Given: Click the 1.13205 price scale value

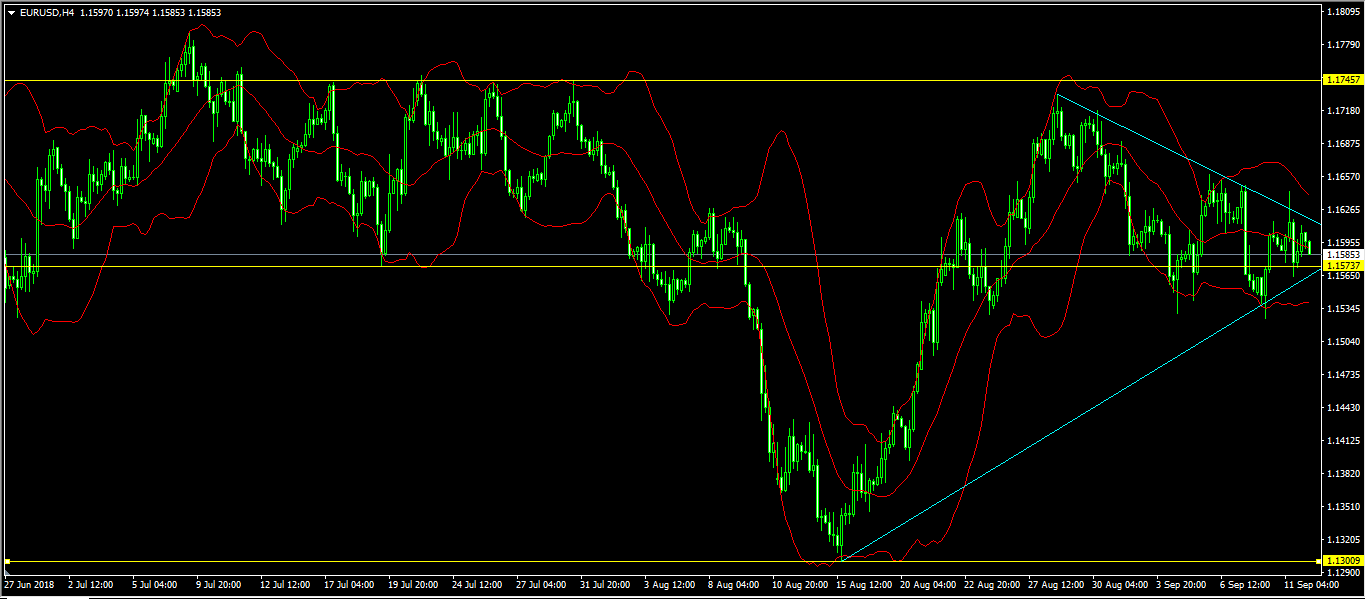Looking at the screenshot, I should [1343, 540].
